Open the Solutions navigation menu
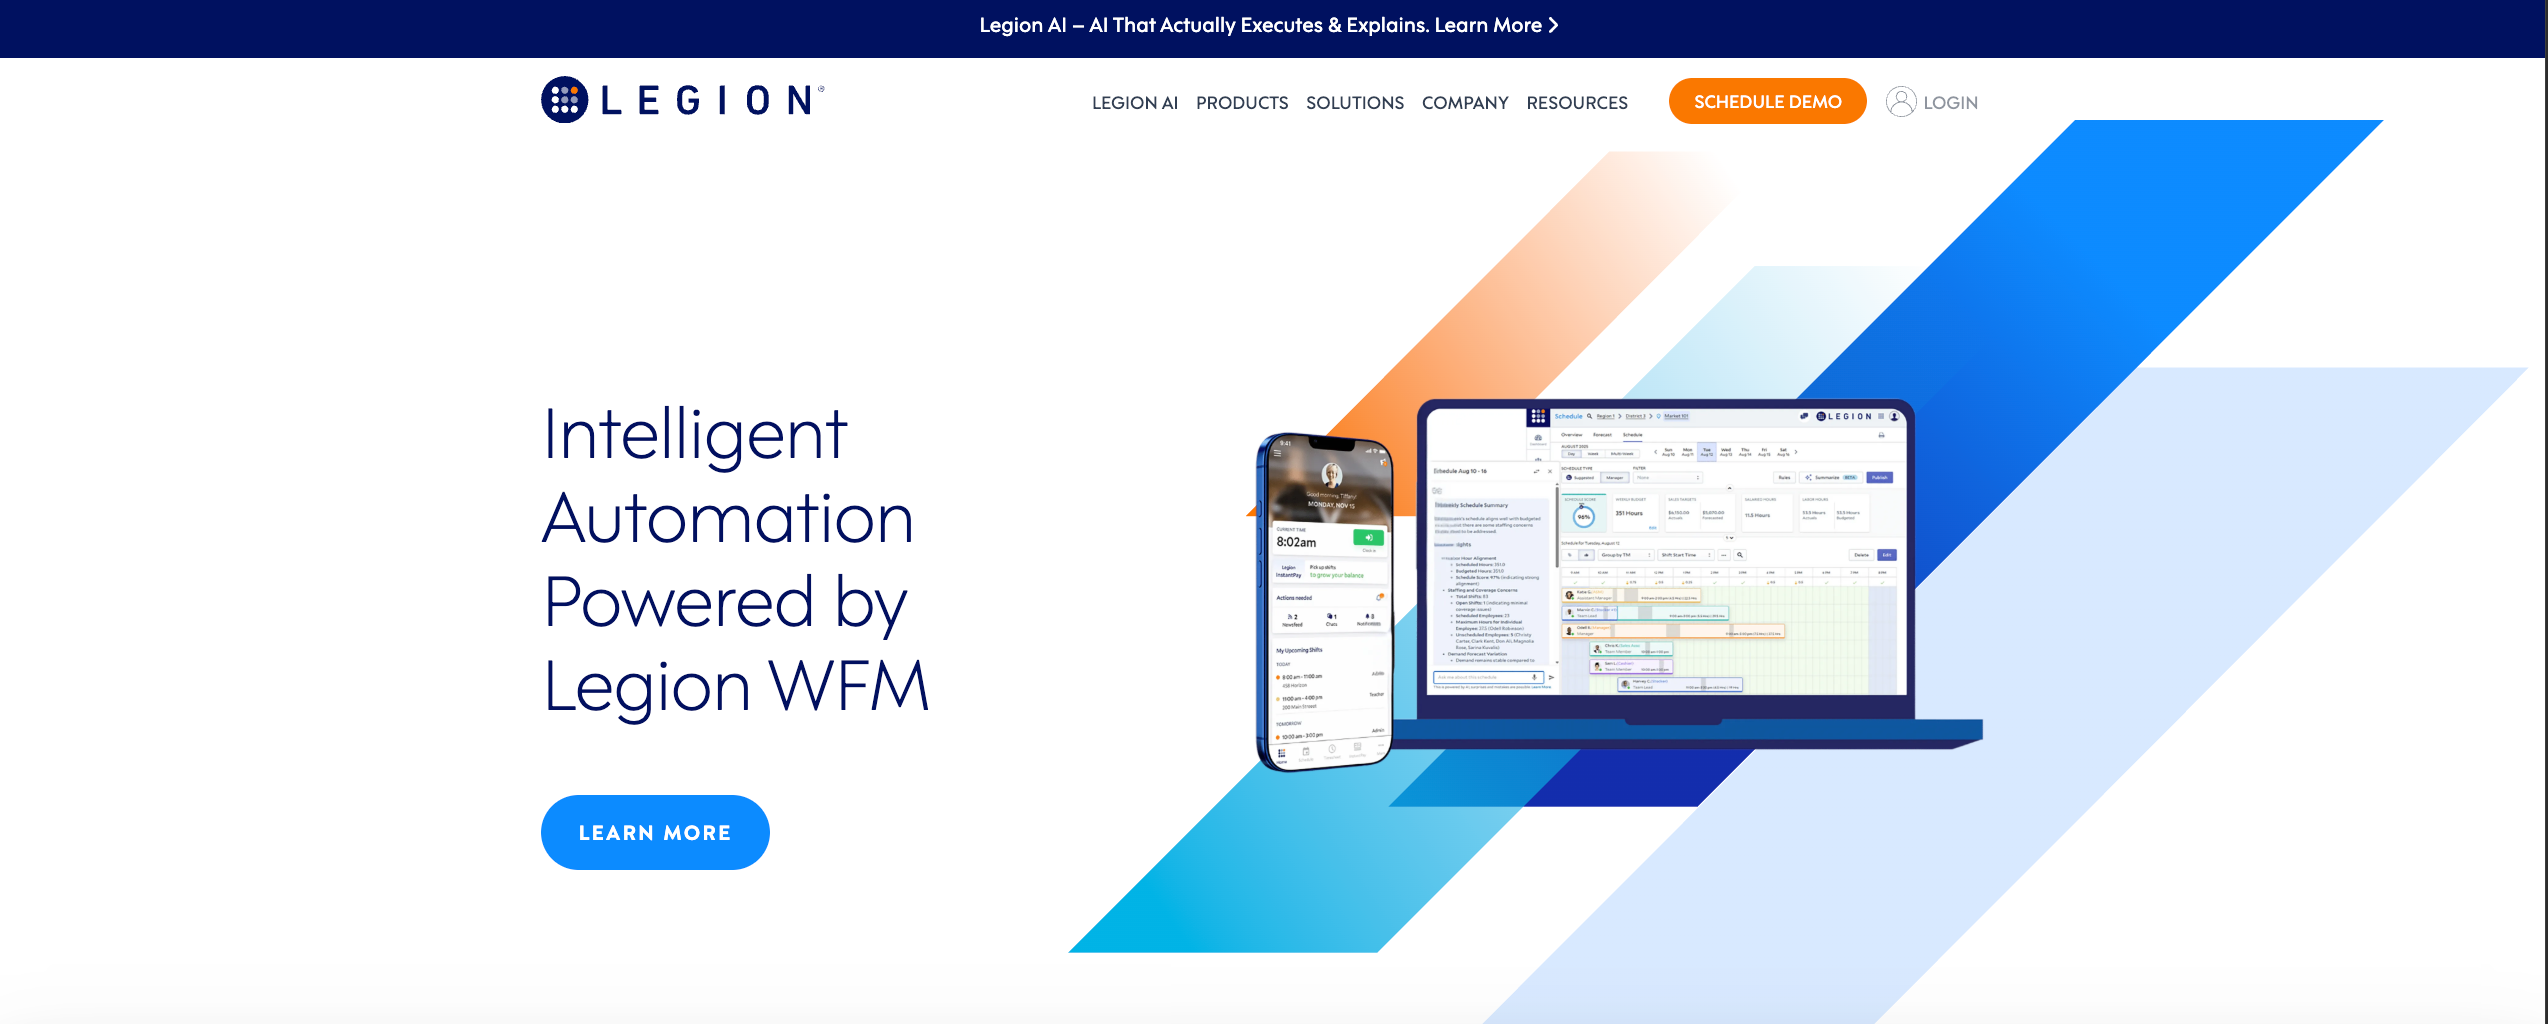2548x1024 pixels. [1355, 103]
